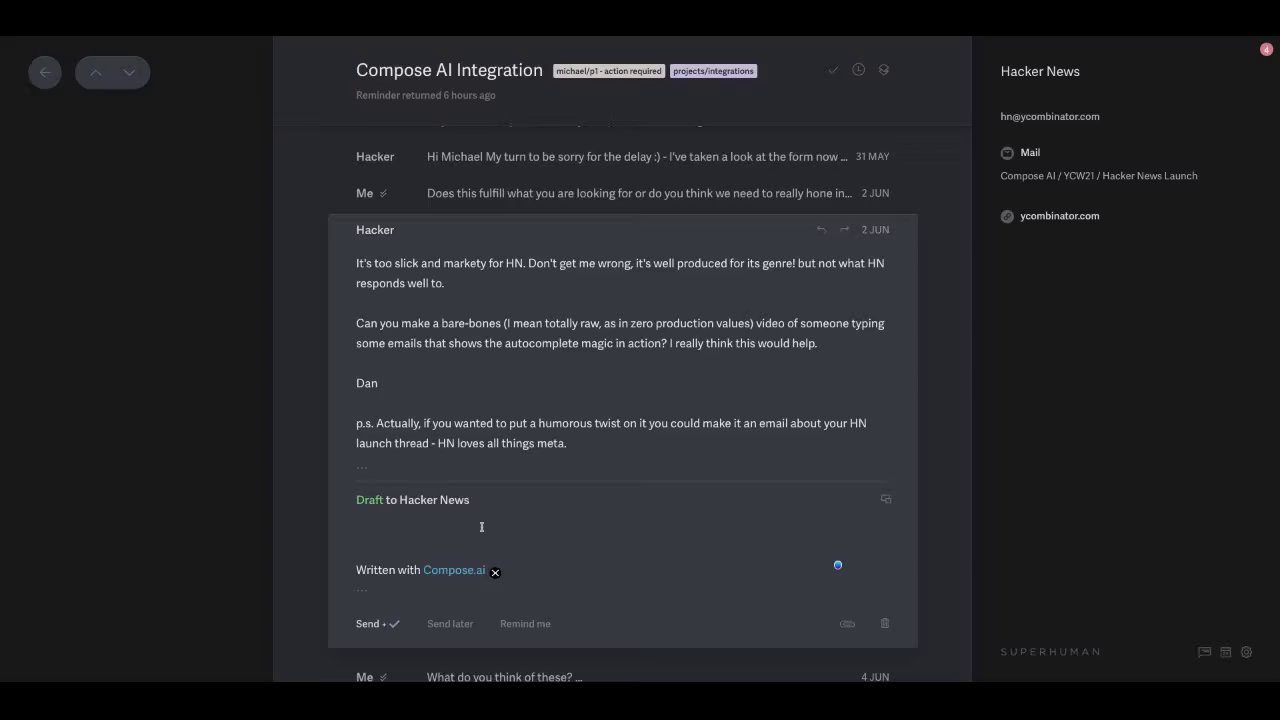Remove the Compose.ai signature with X
Viewport: 1280px width, 720px height.
(495, 573)
